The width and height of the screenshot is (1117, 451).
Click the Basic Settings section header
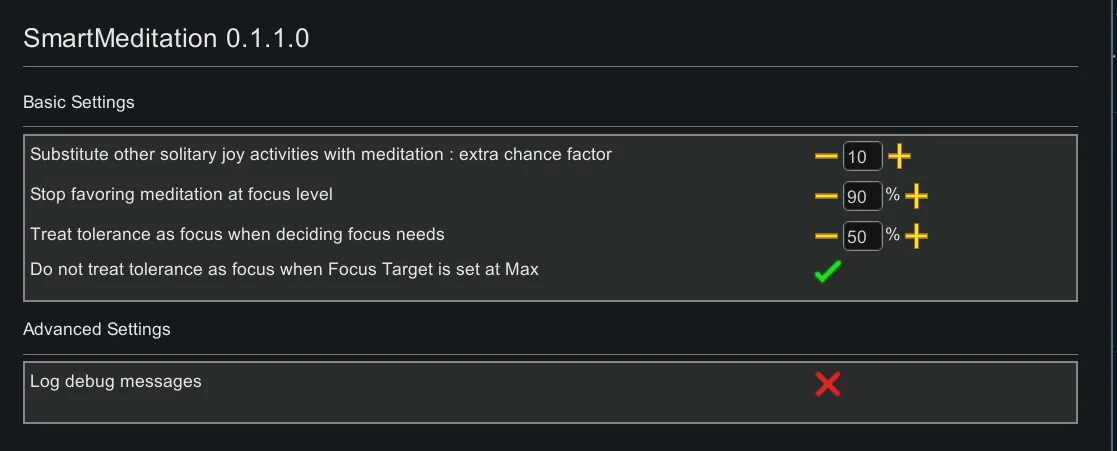point(78,102)
